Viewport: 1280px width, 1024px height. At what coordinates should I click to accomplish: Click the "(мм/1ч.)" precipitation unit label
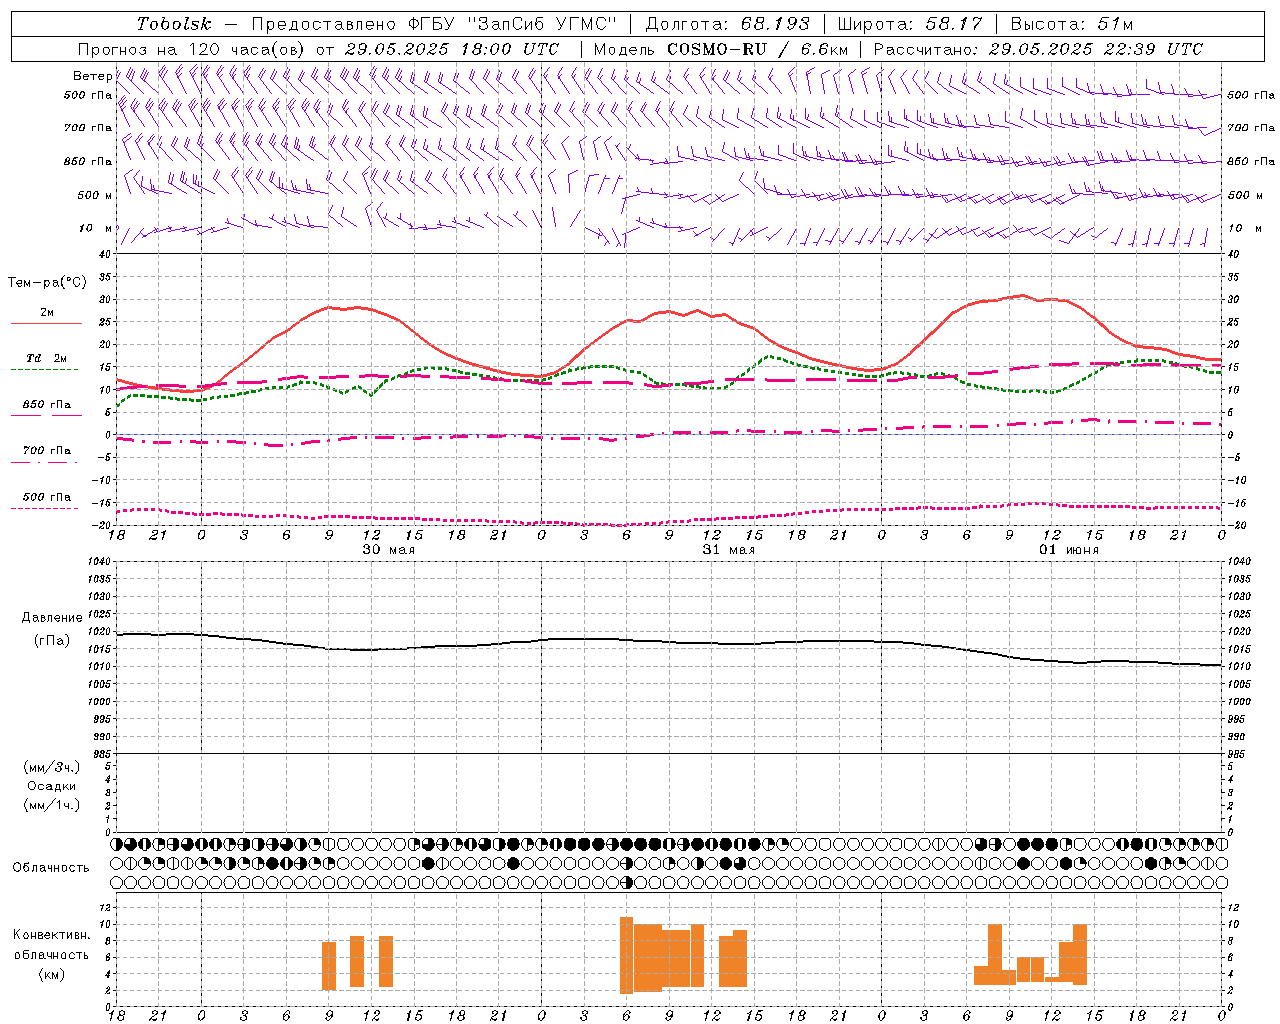52,805
